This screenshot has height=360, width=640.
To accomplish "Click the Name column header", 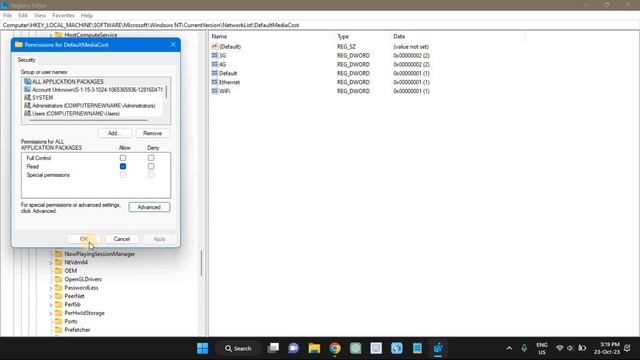I will coord(219,36).
